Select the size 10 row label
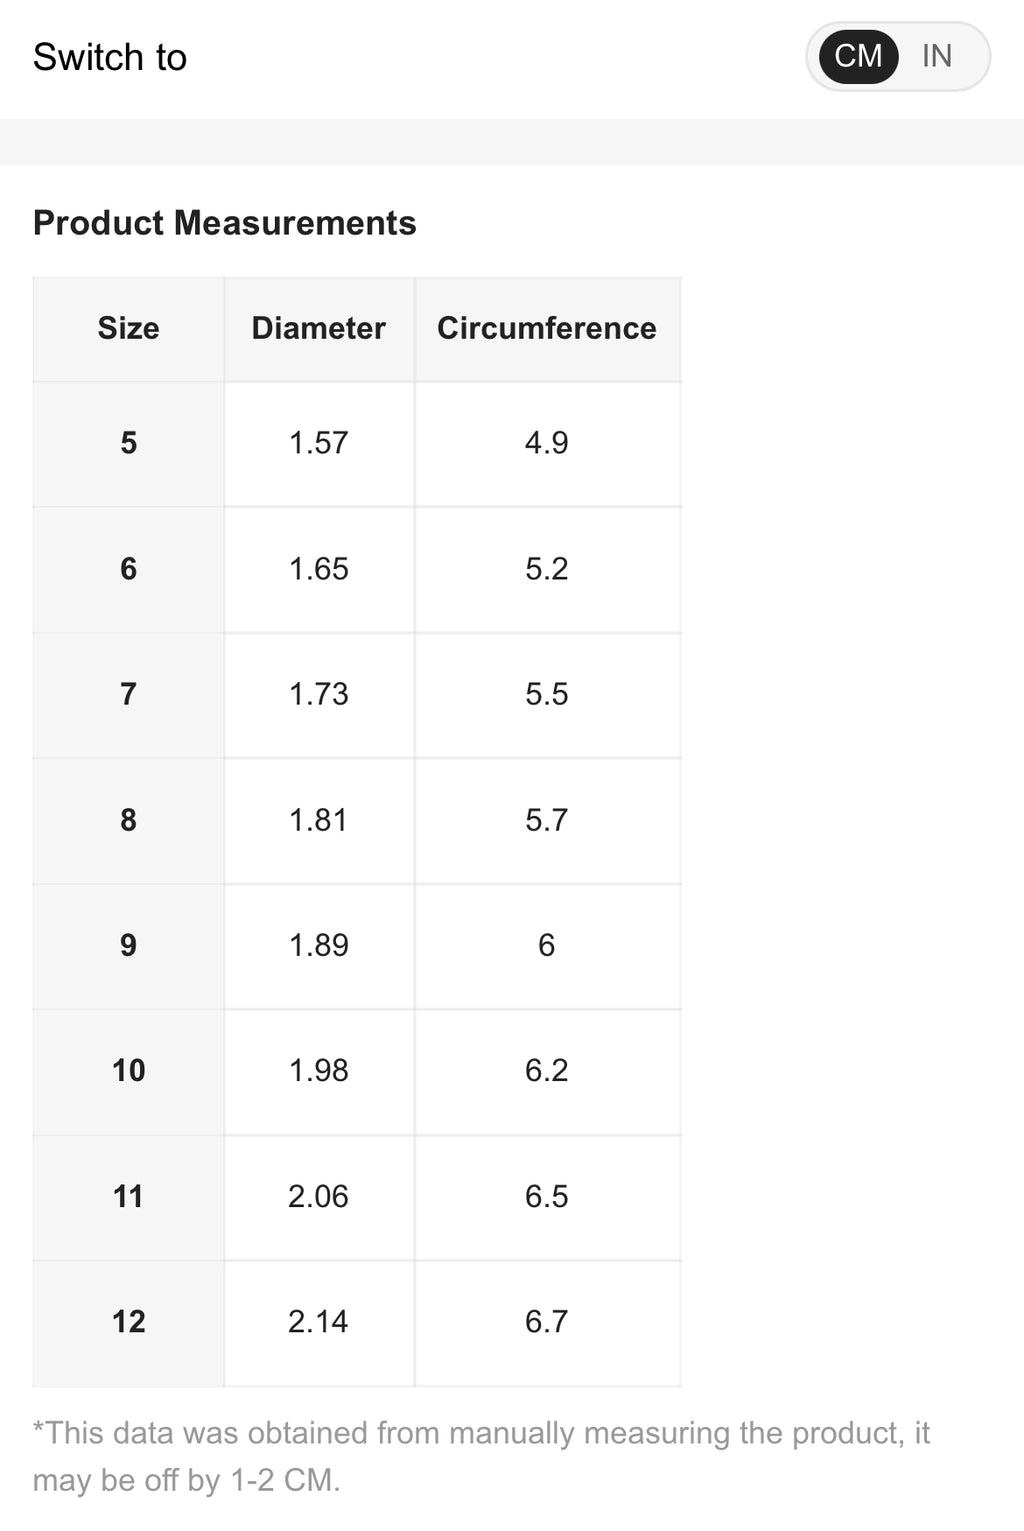 (128, 1071)
